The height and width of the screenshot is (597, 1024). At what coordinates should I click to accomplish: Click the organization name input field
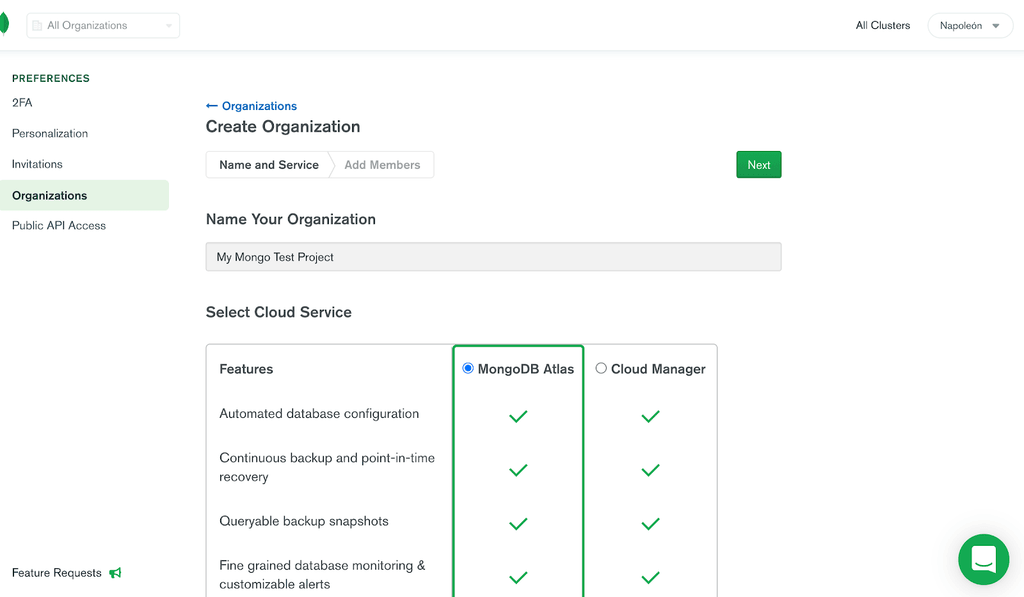click(493, 257)
